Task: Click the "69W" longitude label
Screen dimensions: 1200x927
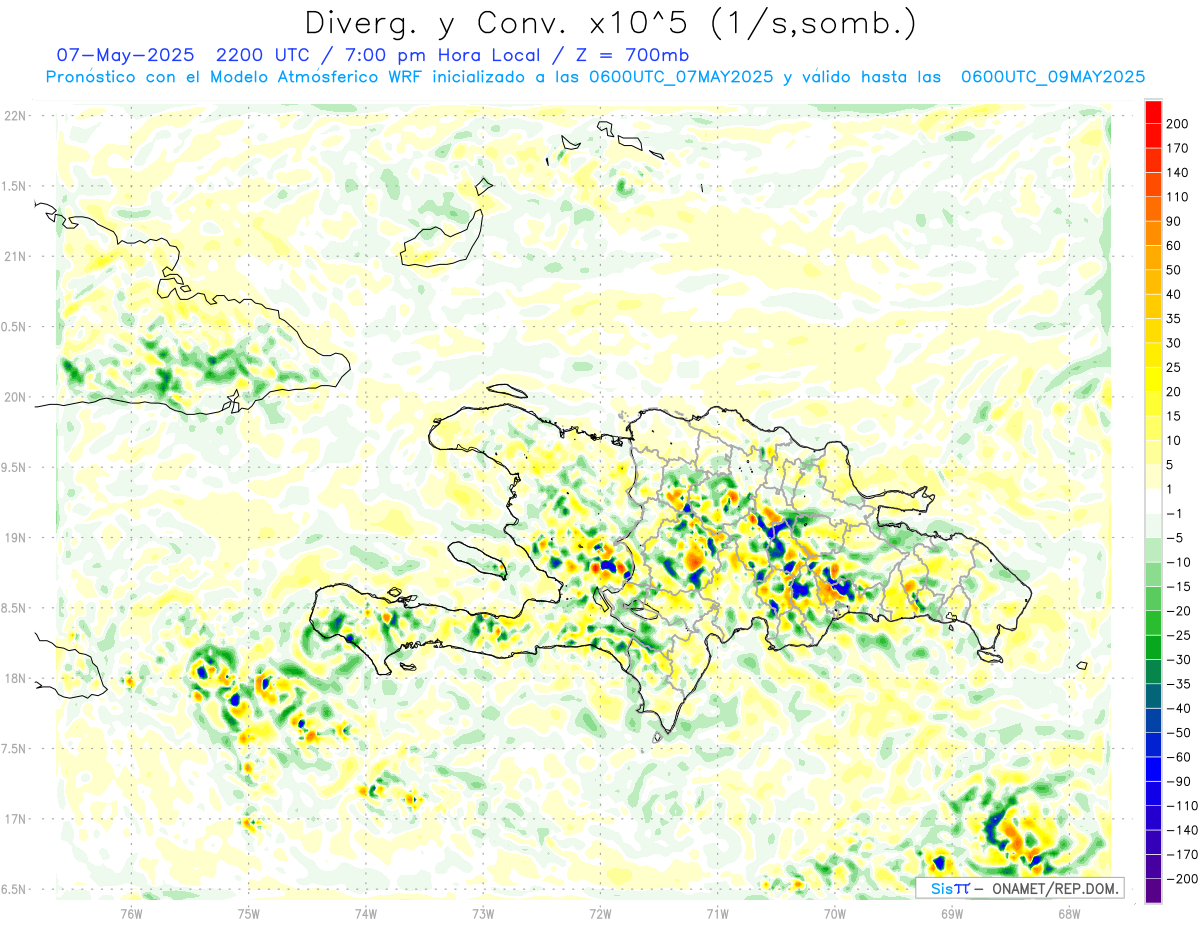Action: coord(951,913)
